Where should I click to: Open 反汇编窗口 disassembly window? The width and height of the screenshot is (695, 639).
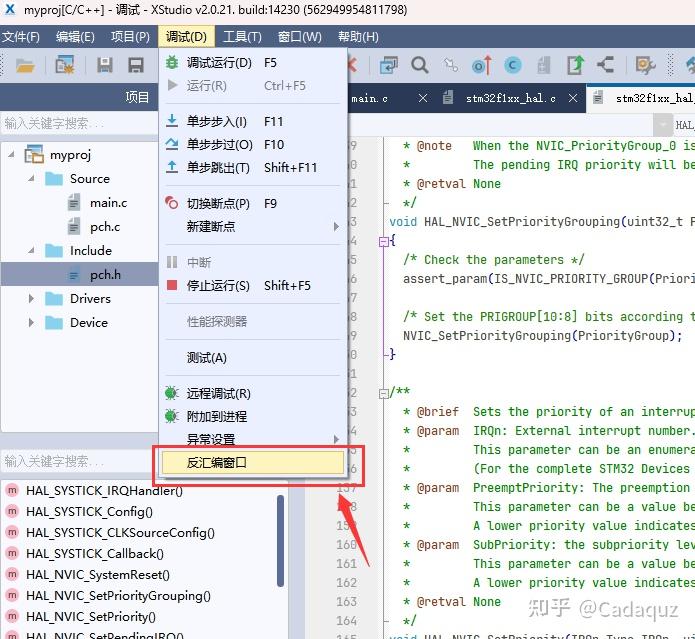(x=253, y=463)
